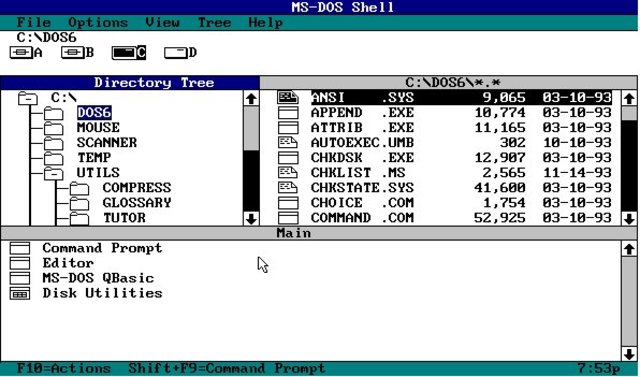The height and width of the screenshot is (377, 640).
Task: Click the CHKDSK.EXE program icon
Action: tap(288, 157)
